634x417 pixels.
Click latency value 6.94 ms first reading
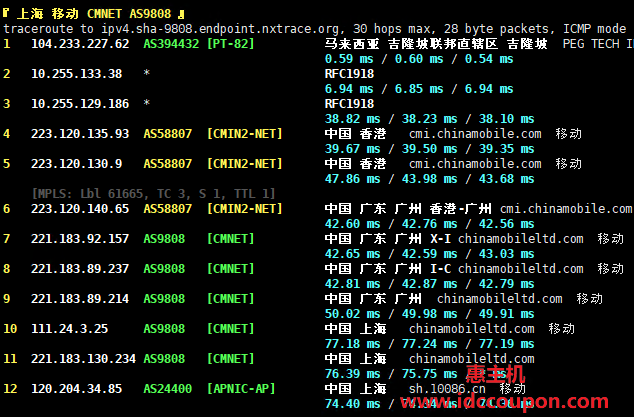(349, 89)
